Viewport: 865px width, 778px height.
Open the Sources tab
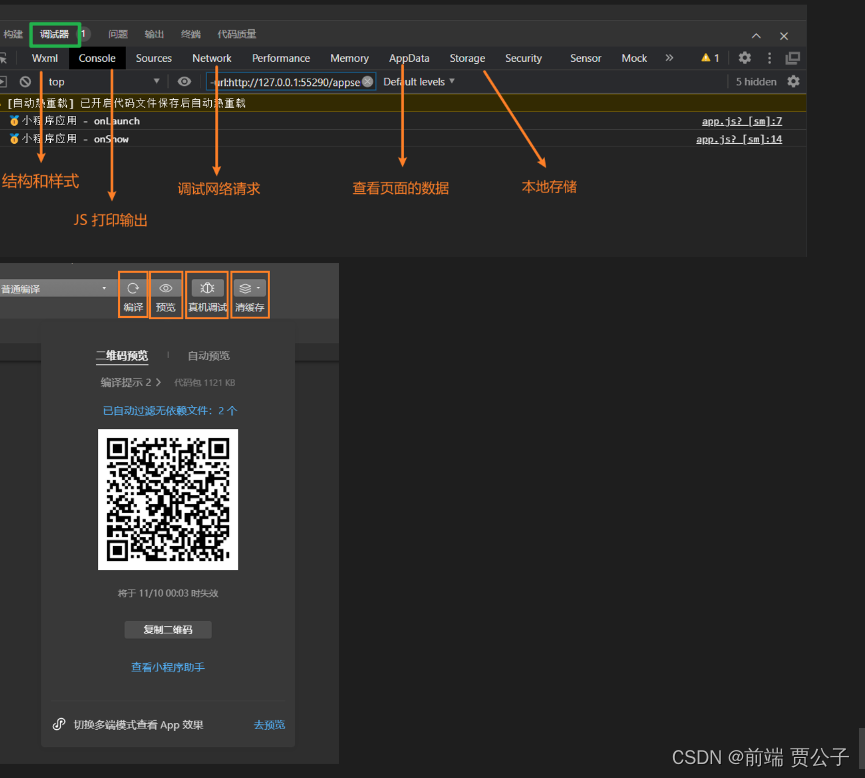tap(153, 58)
